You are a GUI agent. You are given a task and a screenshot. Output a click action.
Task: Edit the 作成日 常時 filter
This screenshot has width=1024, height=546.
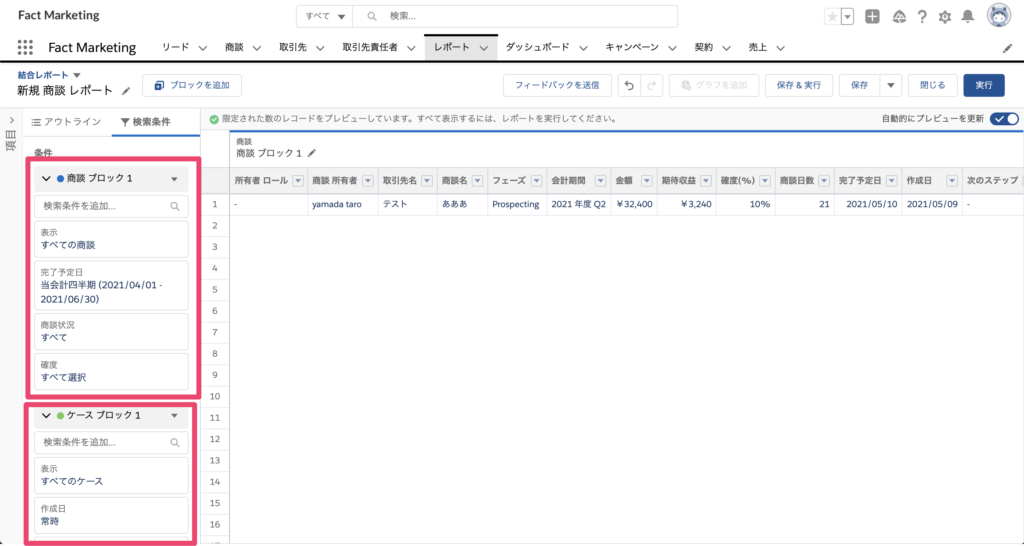(111, 515)
